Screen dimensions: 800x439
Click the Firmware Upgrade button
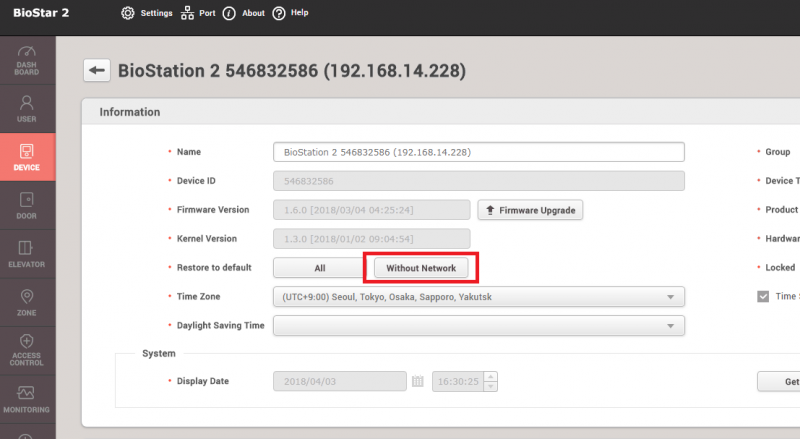pos(530,210)
